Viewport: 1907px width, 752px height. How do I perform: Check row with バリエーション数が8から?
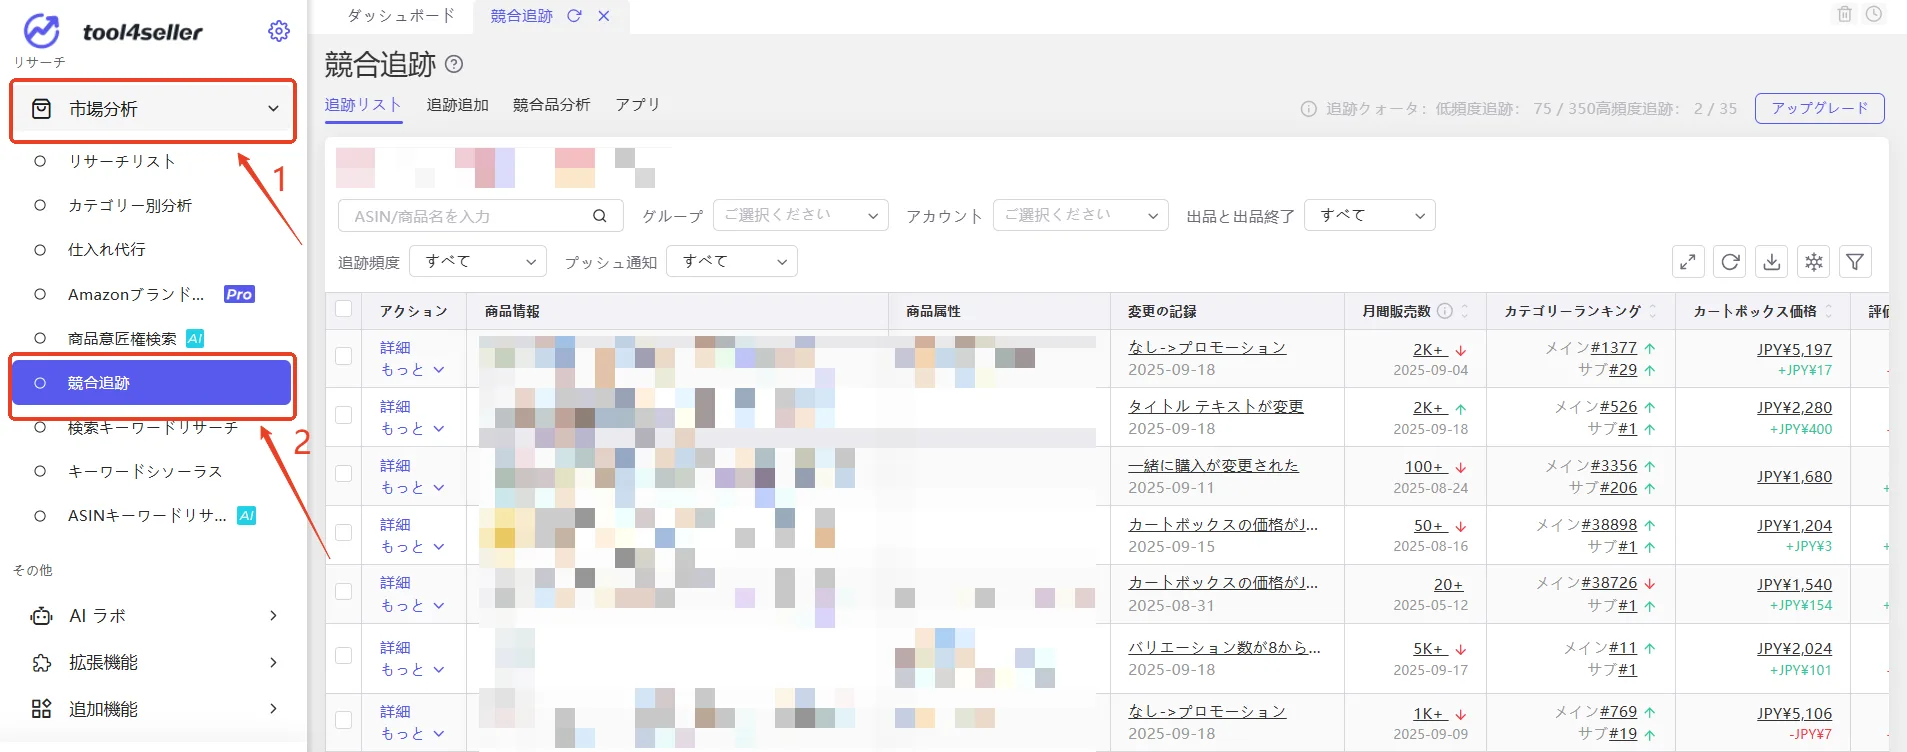(344, 656)
